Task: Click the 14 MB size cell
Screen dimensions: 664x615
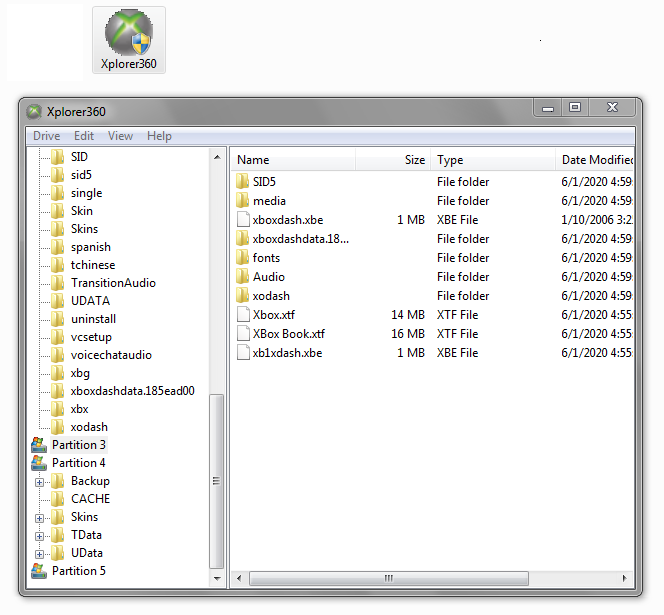Action: 408,315
